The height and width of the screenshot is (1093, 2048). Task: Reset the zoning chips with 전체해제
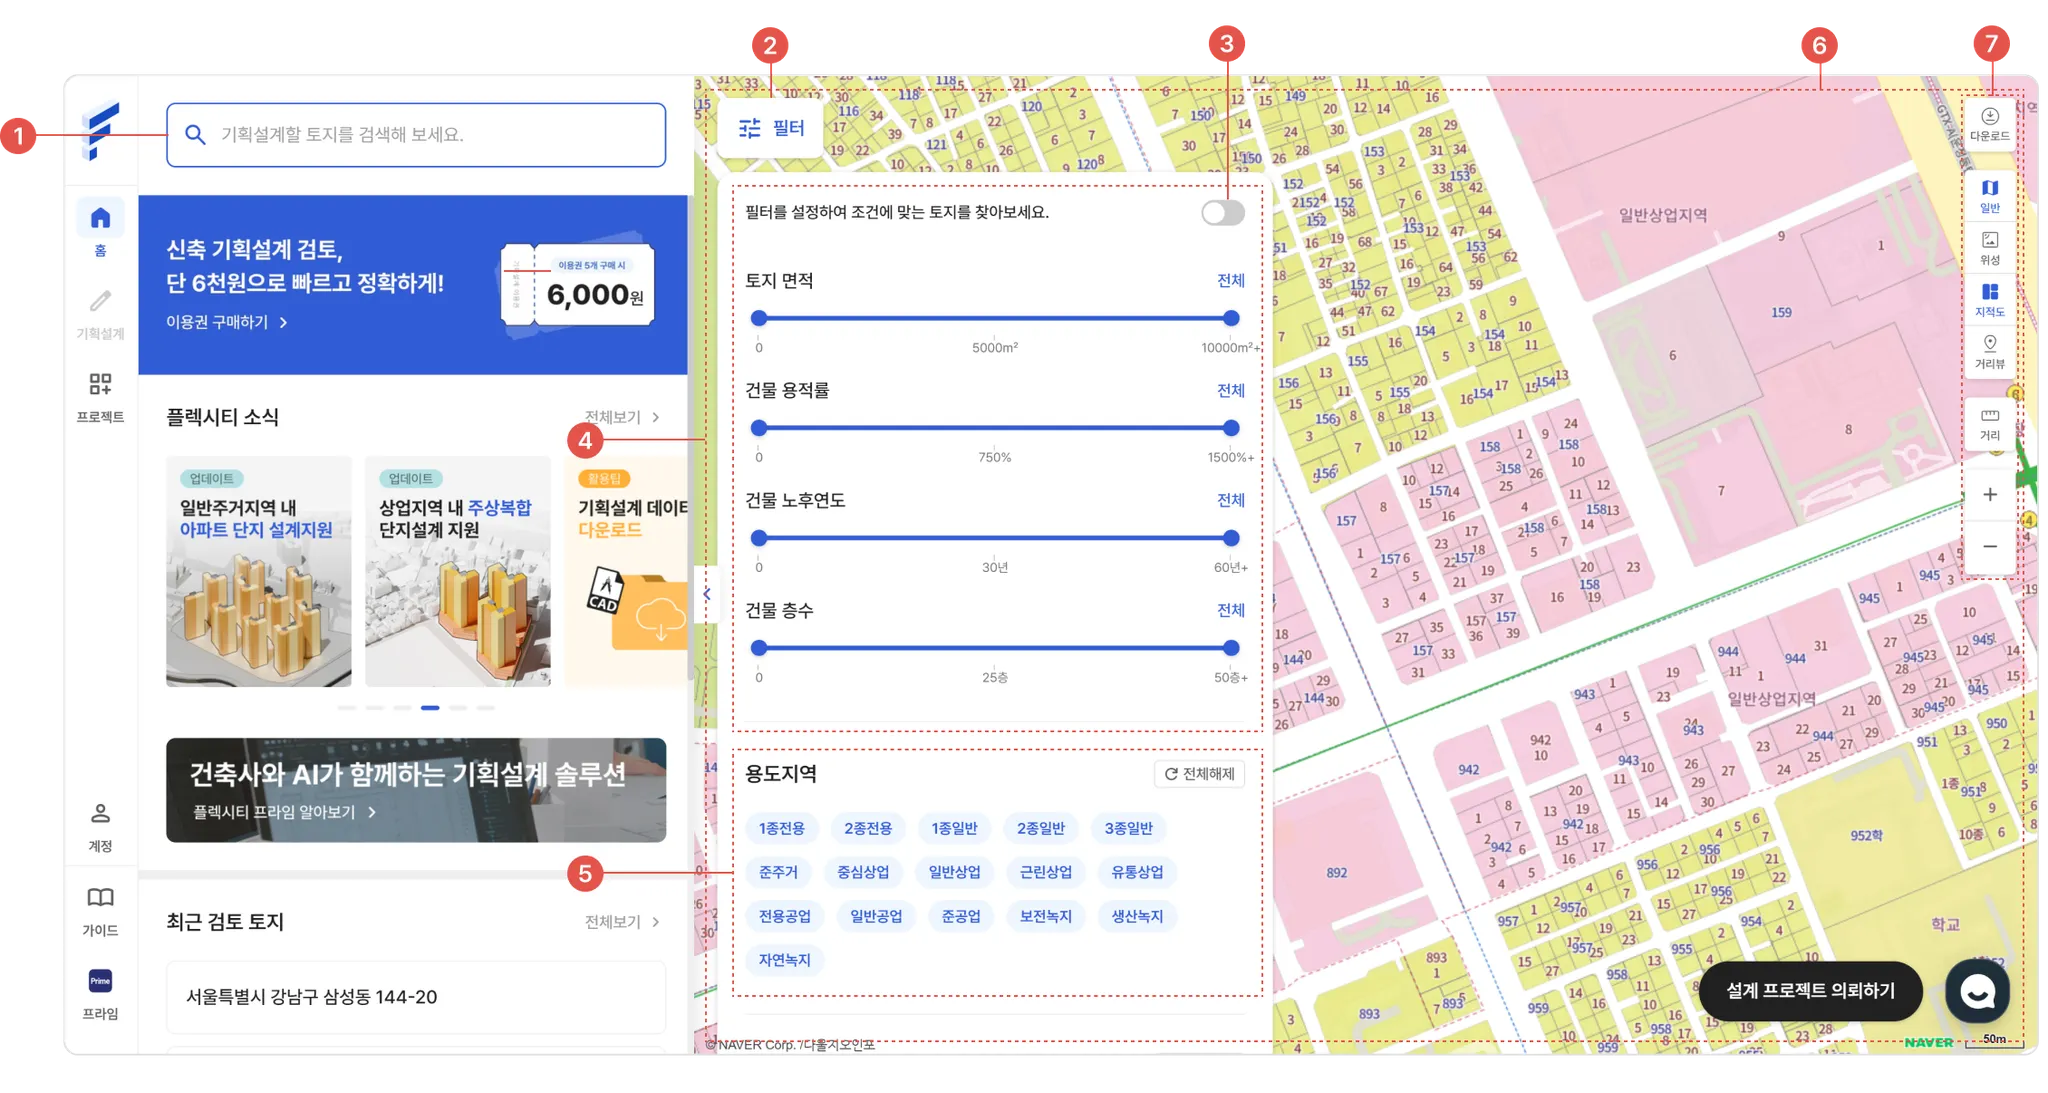pyautogui.click(x=1199, y=774)
